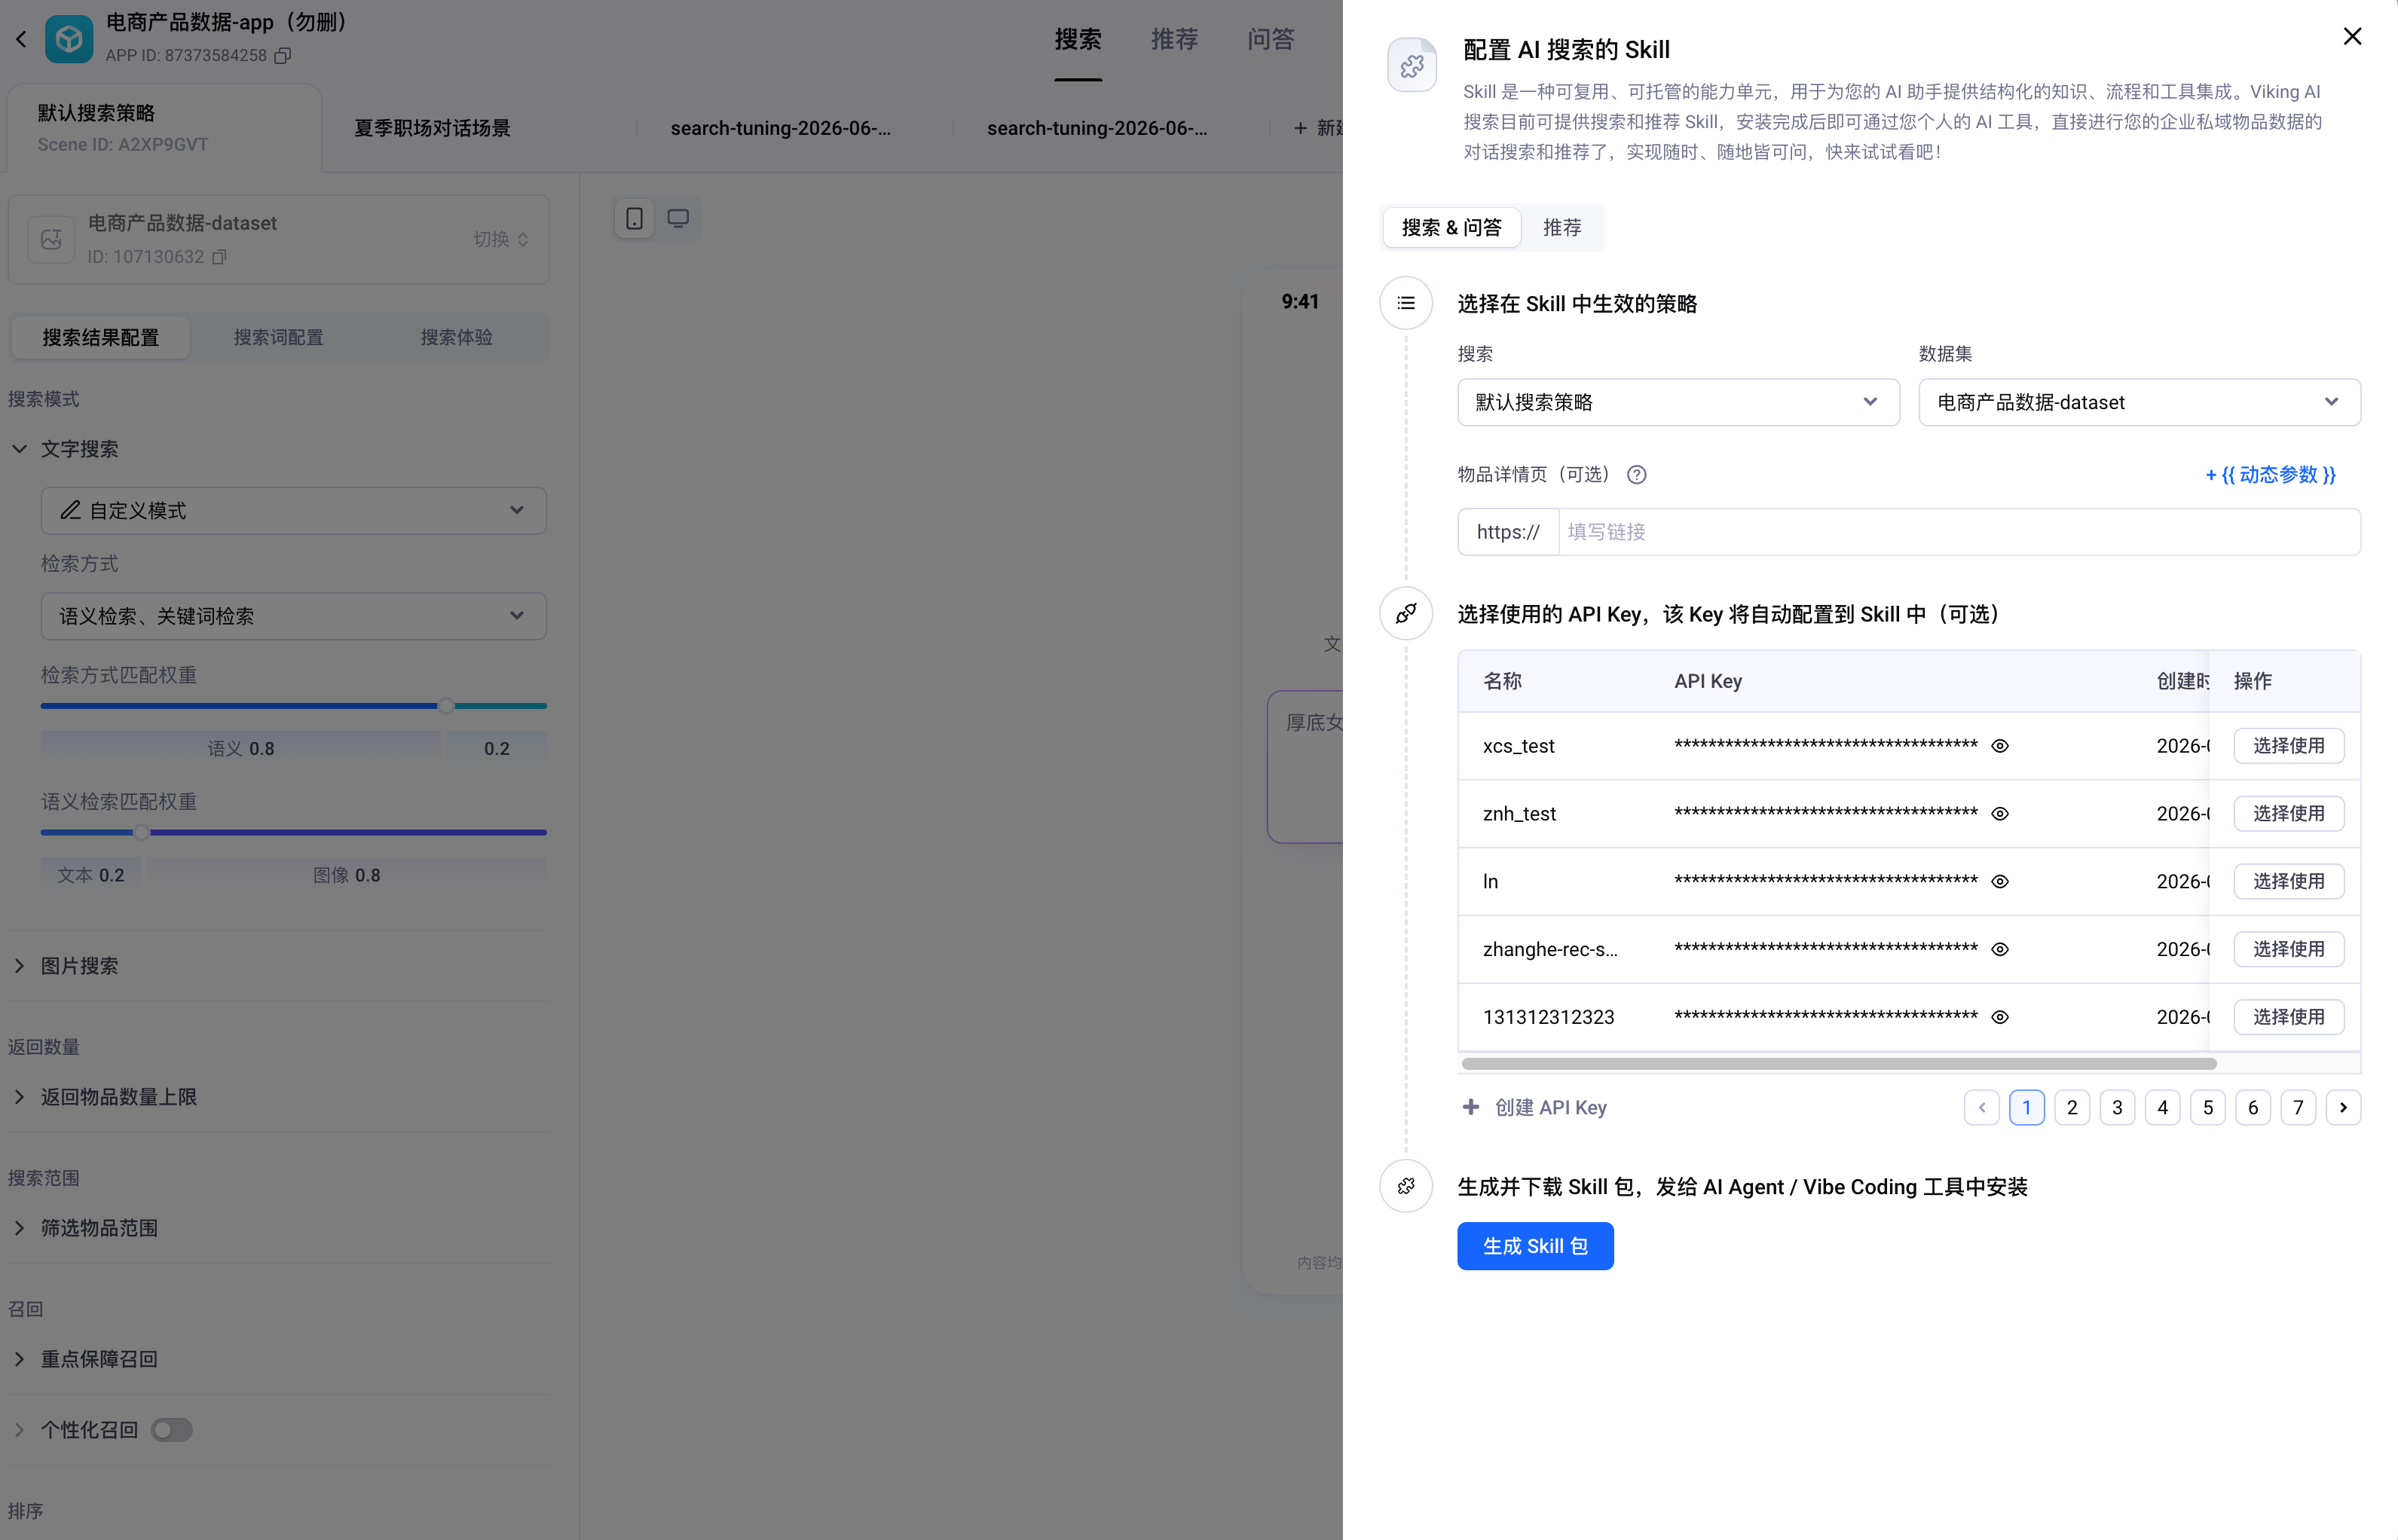
Task: Switch to 搜索结果配置 tab
Action: point(100,337)
